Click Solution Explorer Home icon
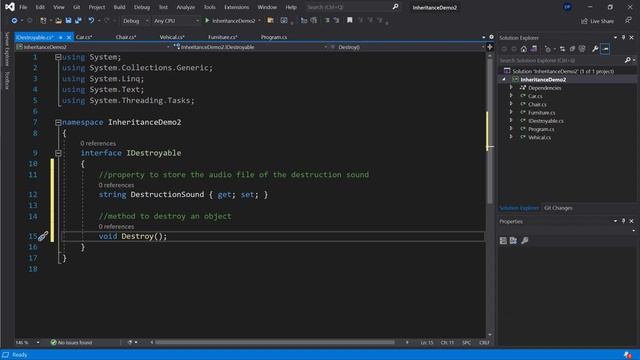This screenshot has width=640, height=360. pyautogui.click(x=524, y=49)
